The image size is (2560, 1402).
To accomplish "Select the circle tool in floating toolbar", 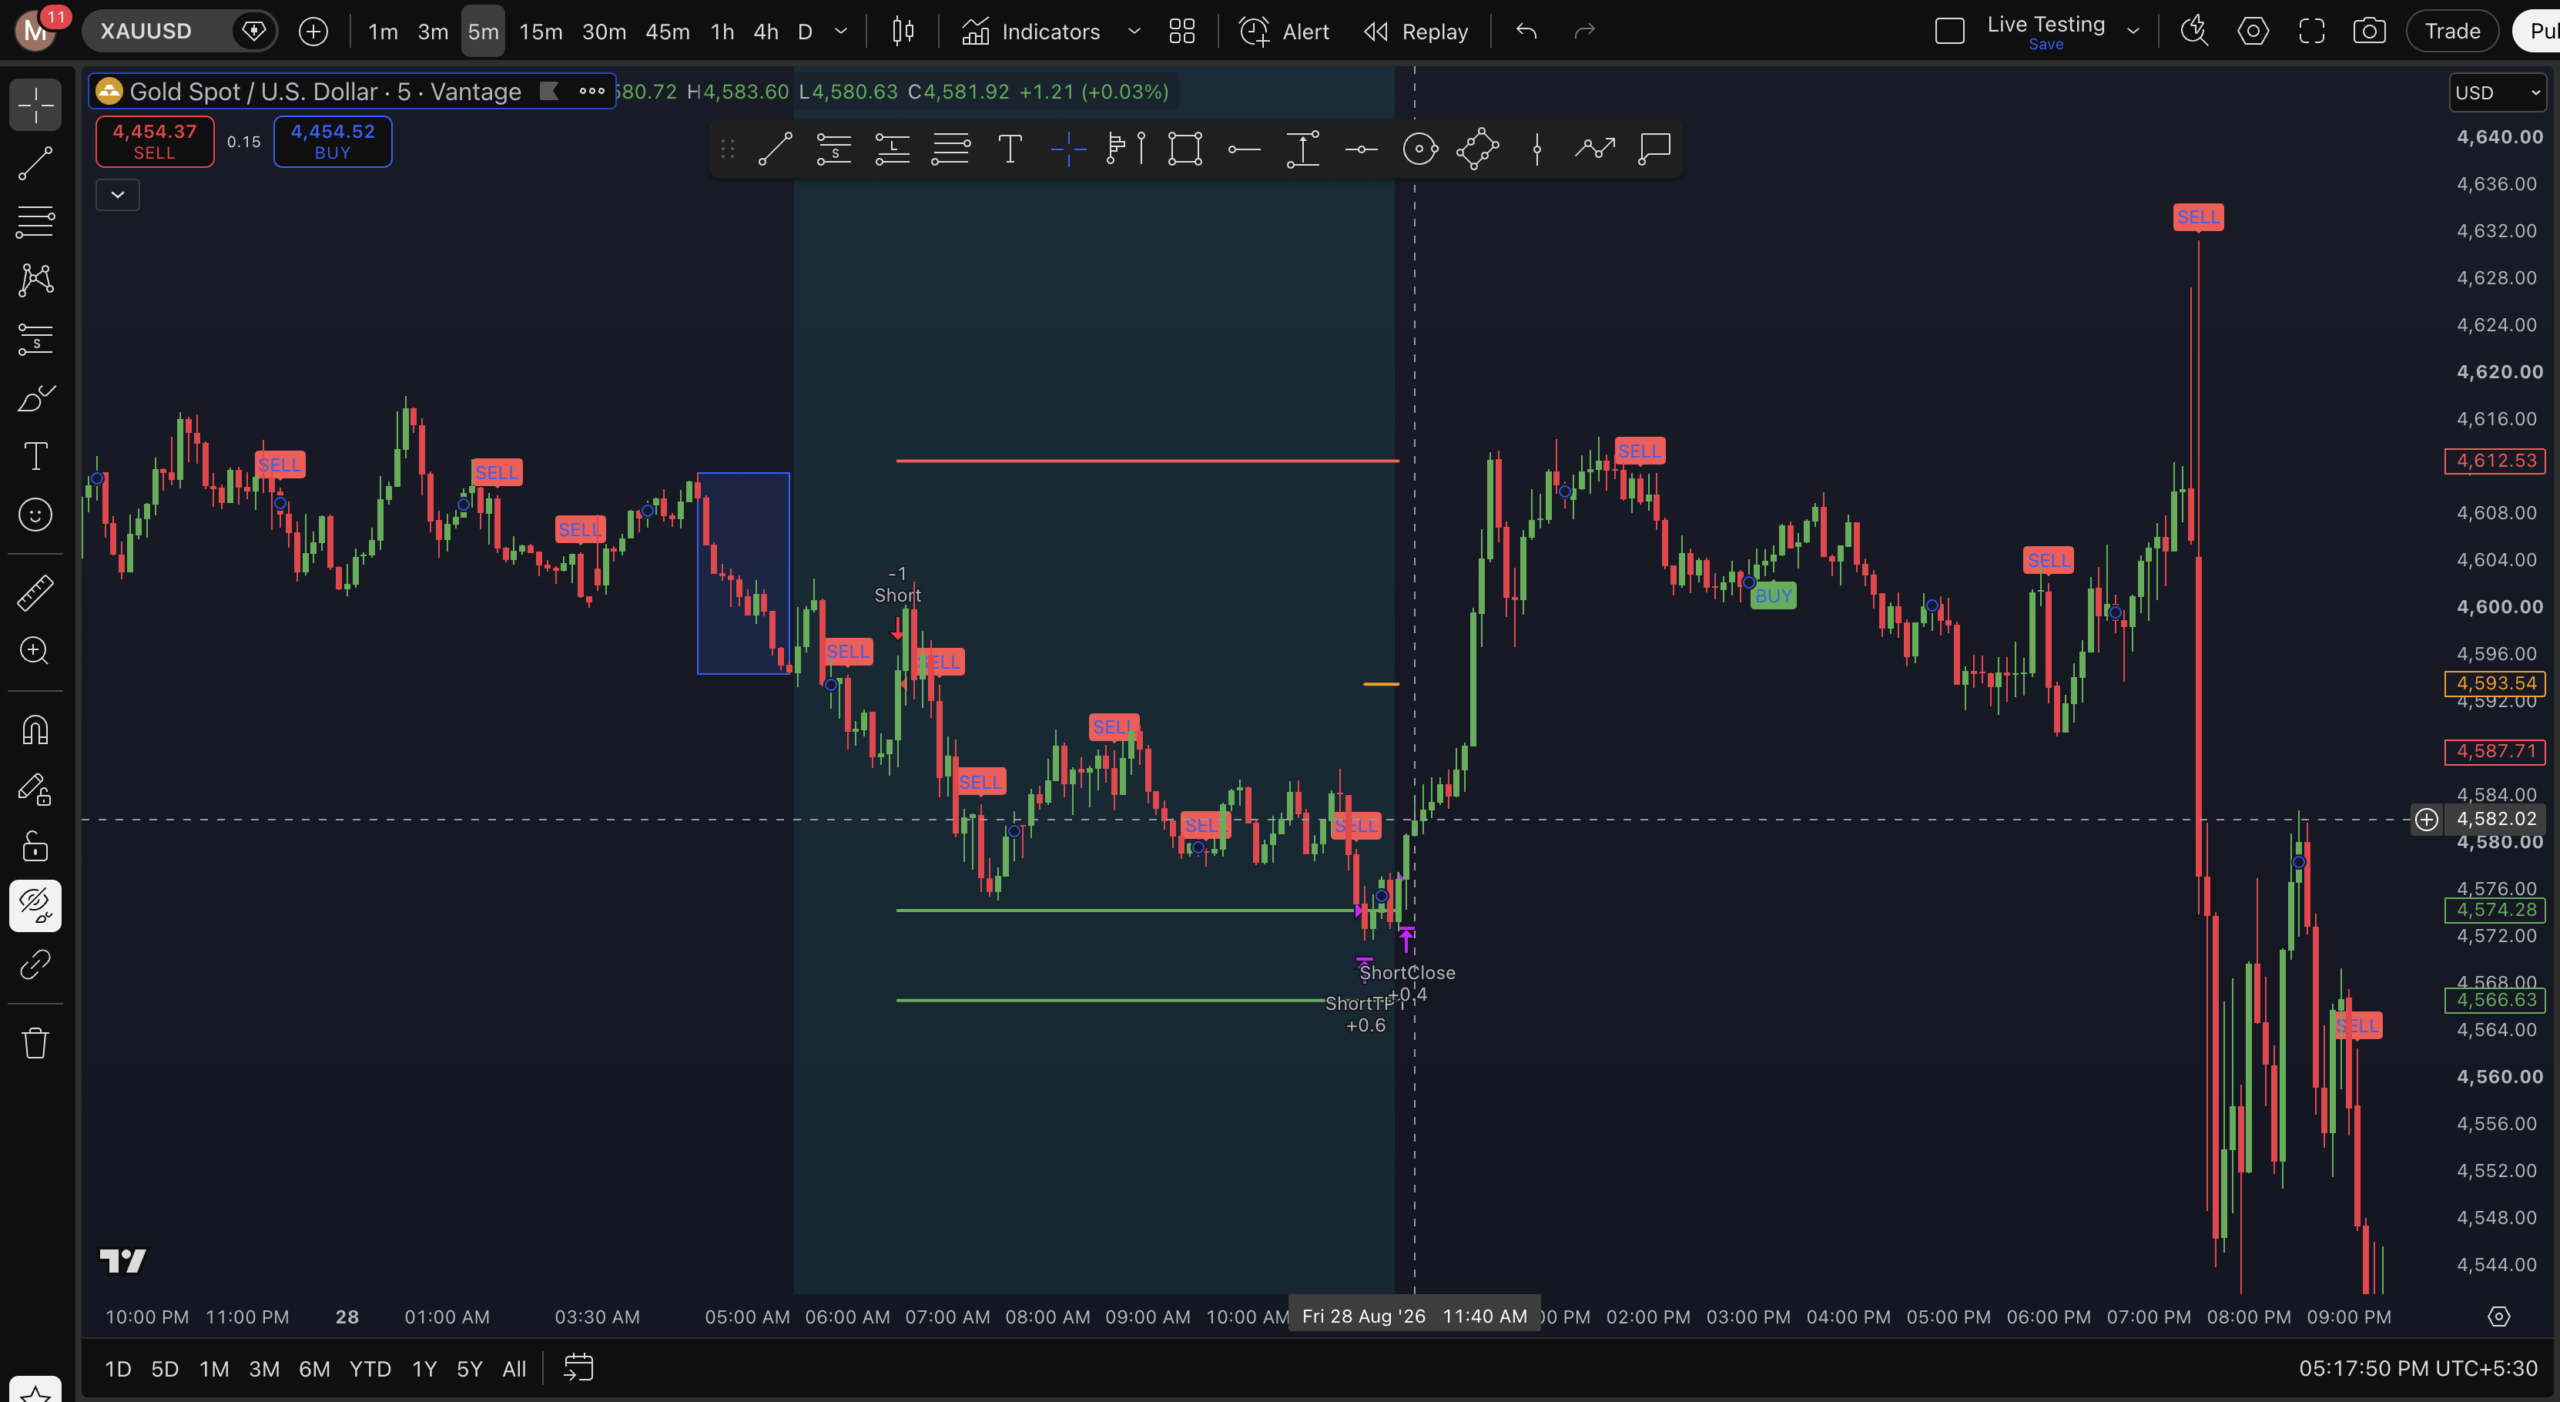I will point(1420,149).
